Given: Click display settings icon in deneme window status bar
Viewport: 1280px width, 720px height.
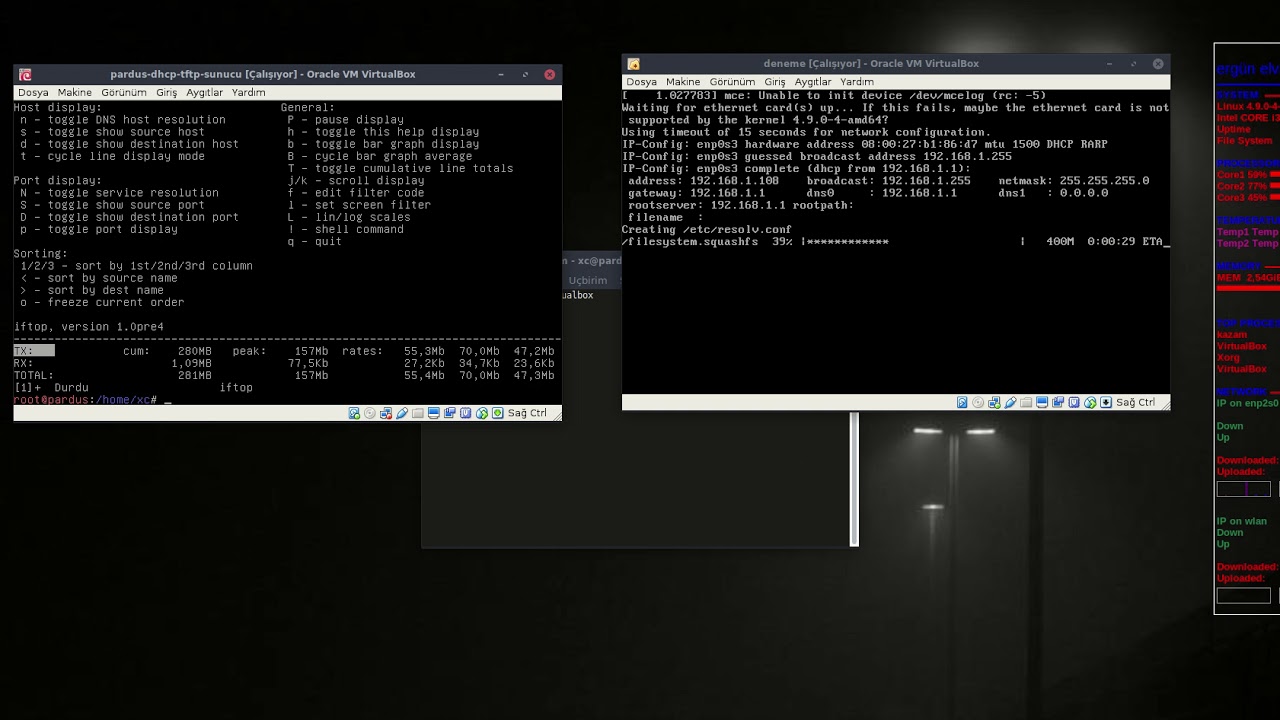Looking at the screenshot, I should click(1042, 402).
